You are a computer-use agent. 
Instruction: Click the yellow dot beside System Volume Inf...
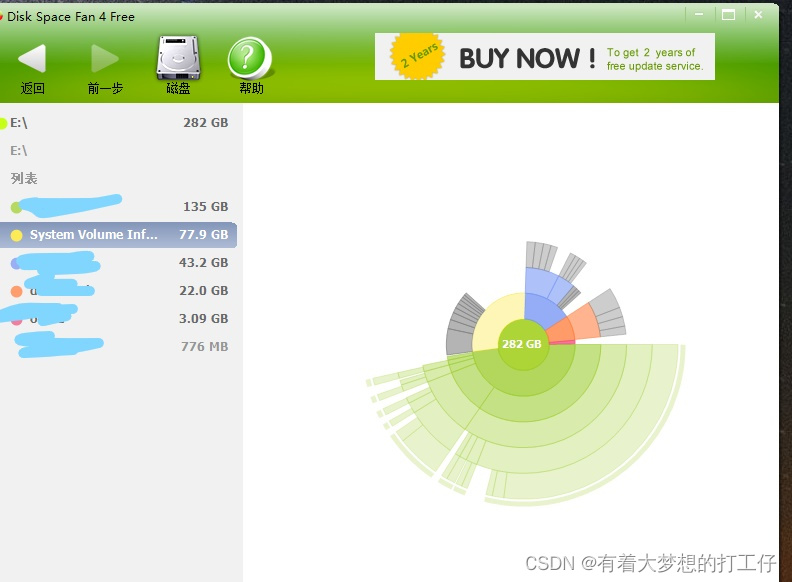(x=16, y=235)
